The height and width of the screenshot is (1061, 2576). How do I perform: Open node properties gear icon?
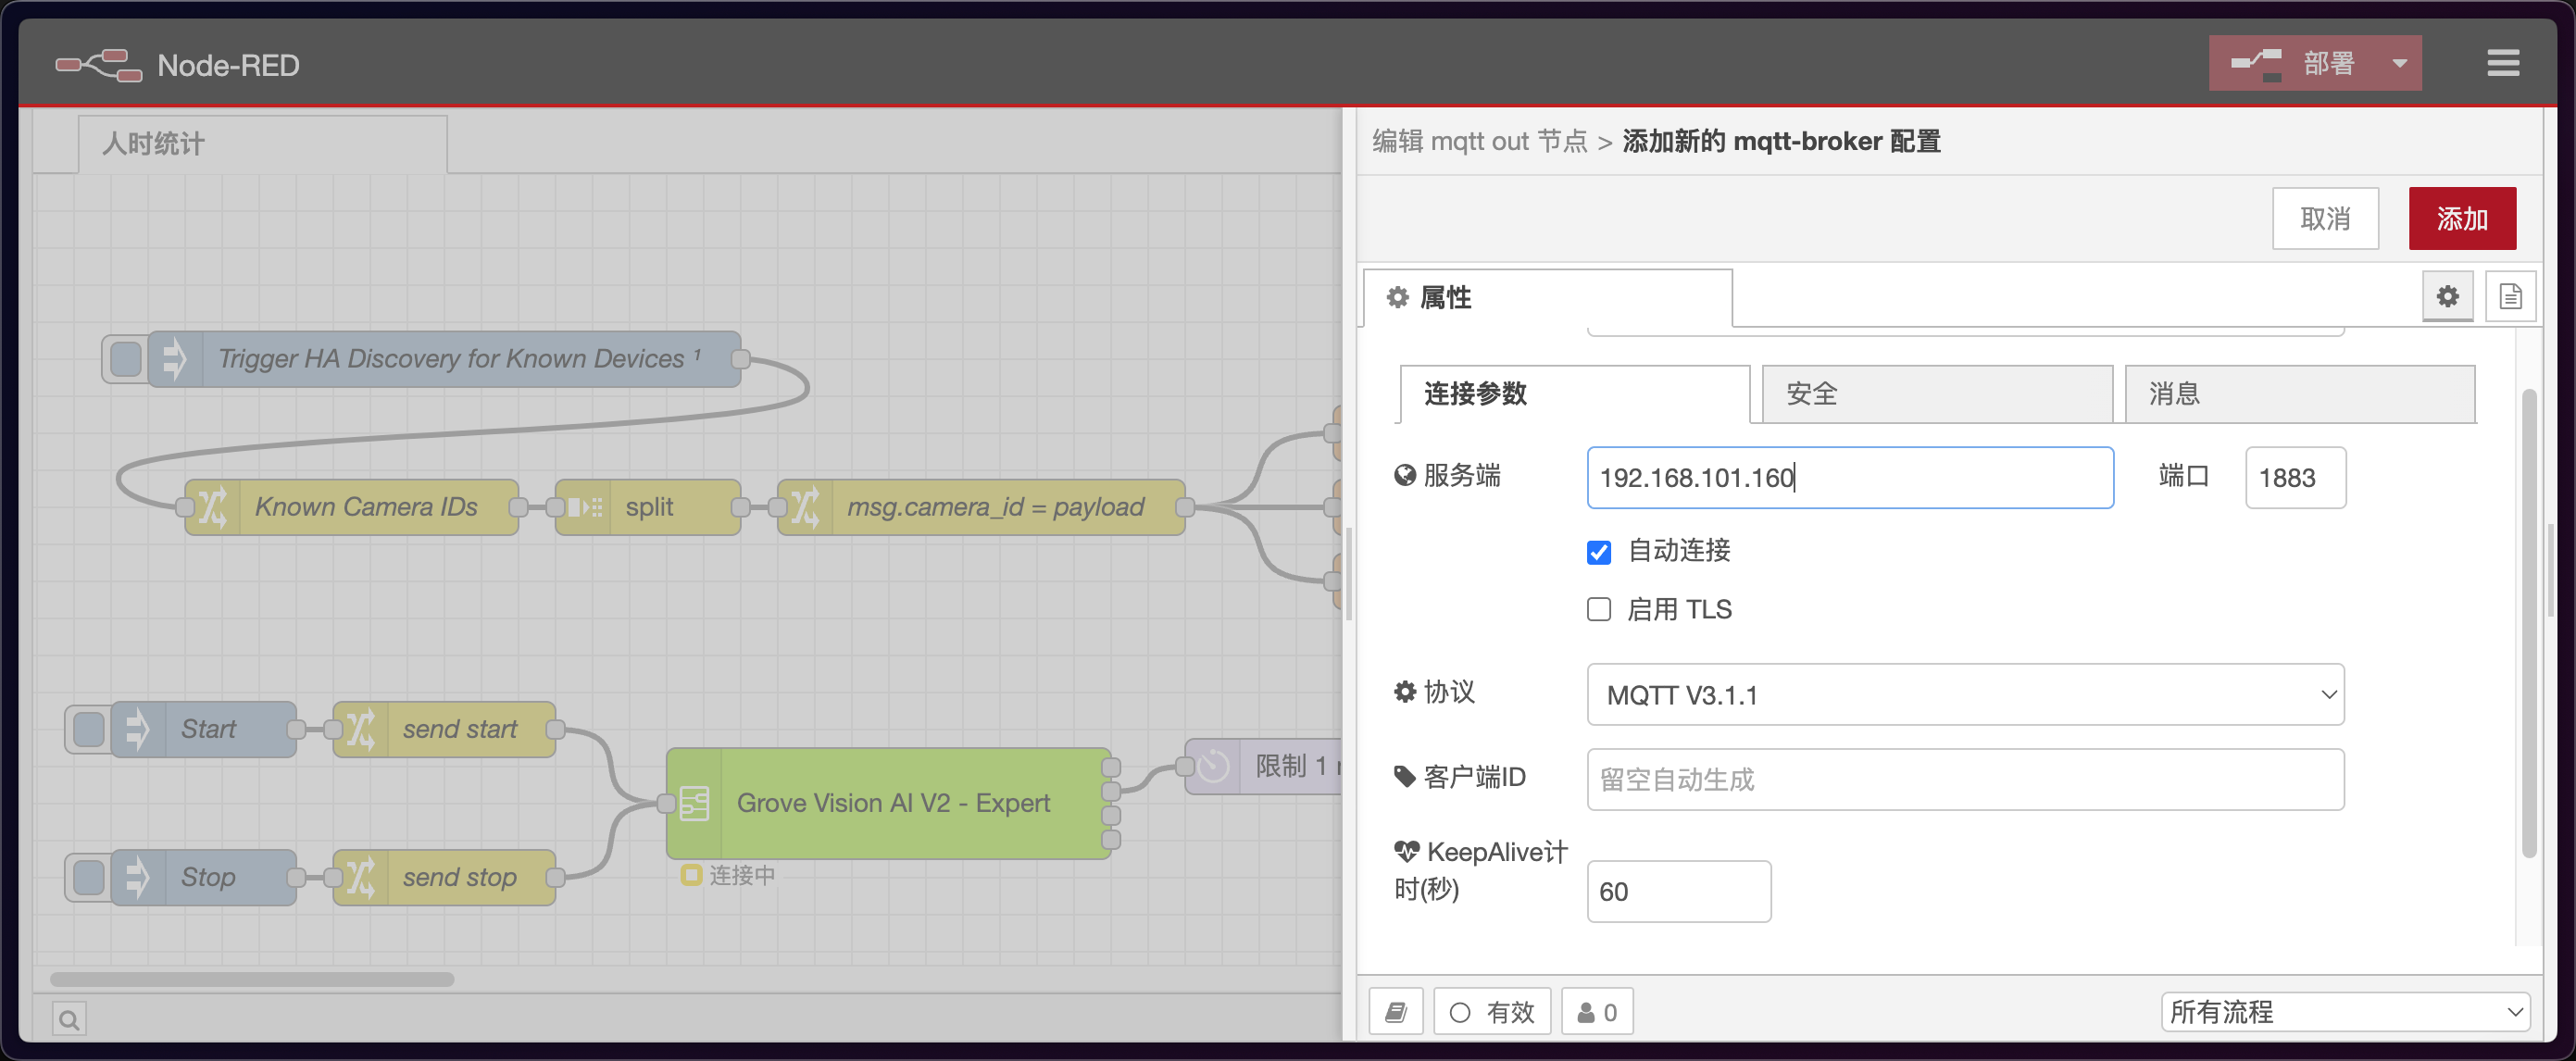coord(2447,296)
